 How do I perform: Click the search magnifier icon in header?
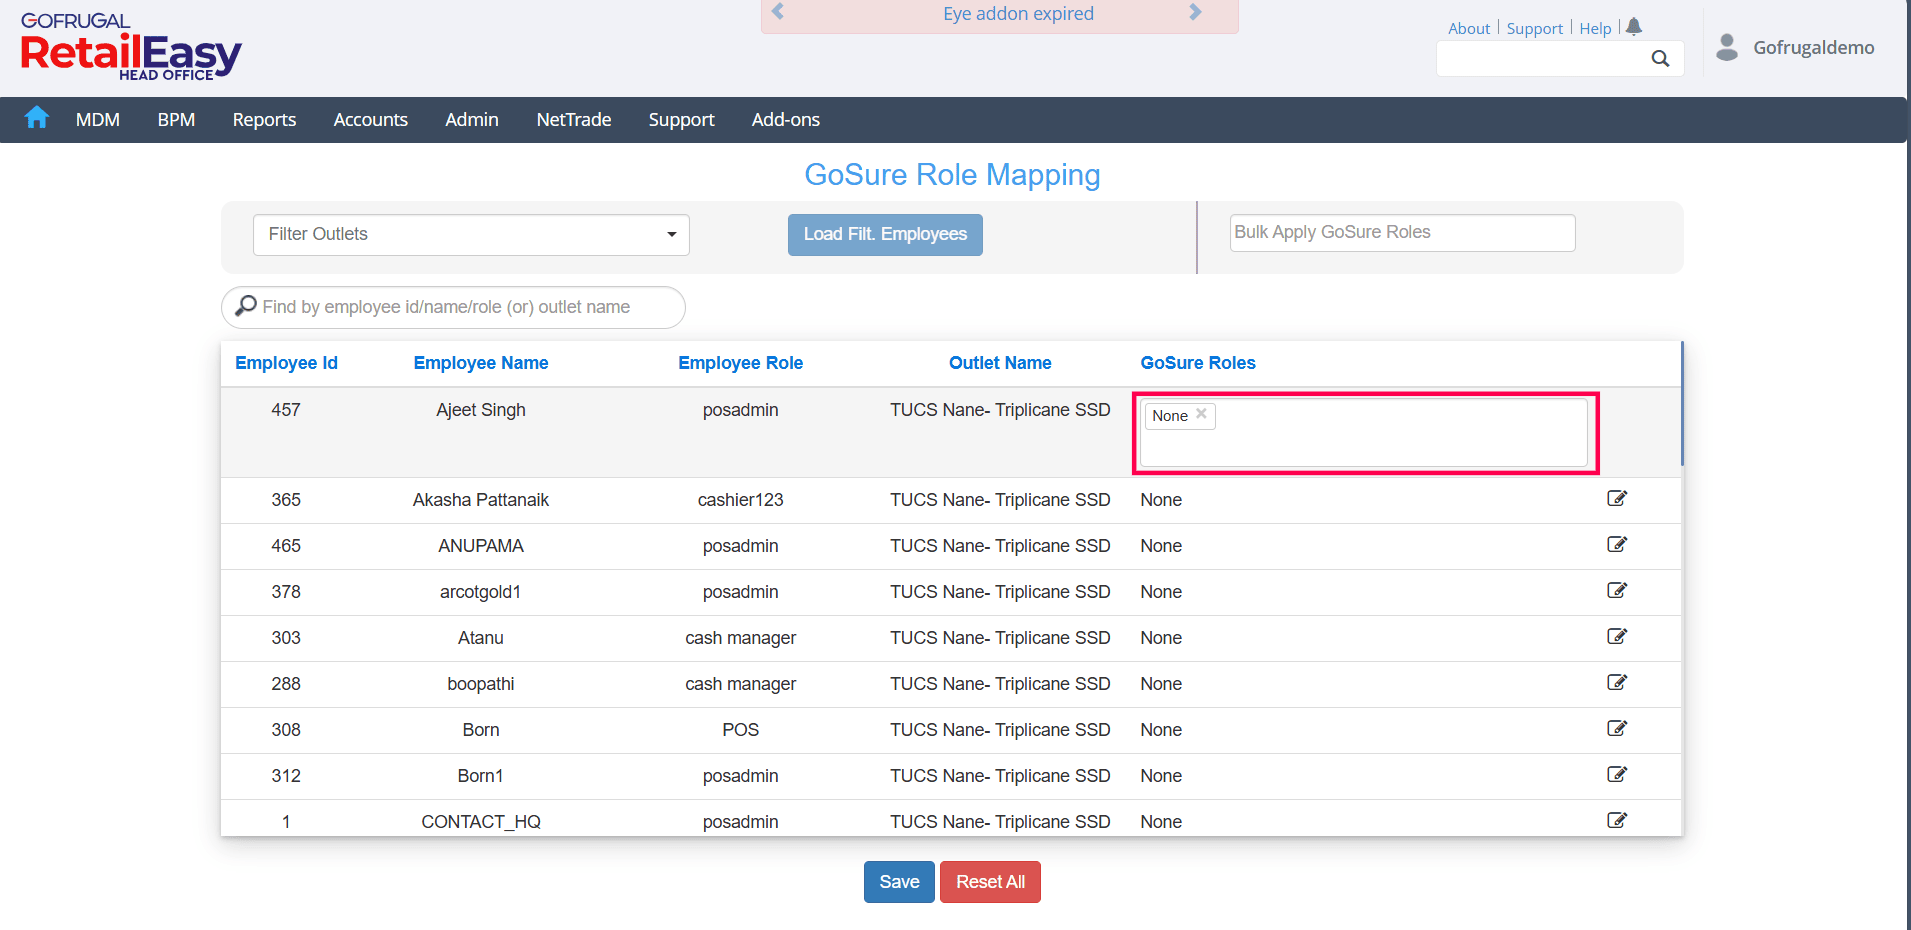1660,59
